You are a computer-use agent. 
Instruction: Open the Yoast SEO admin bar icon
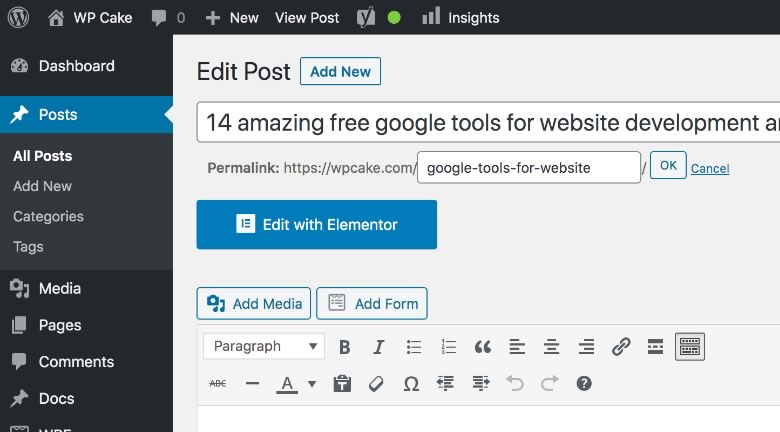pyautogui.click(x=366, y=18)
